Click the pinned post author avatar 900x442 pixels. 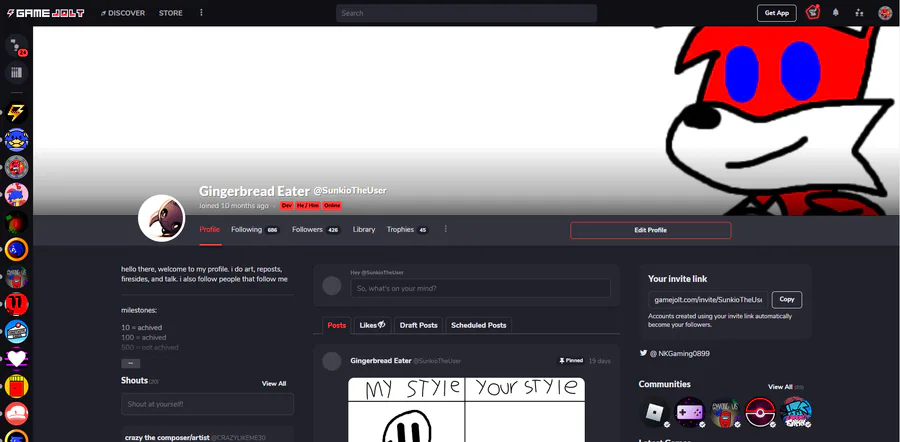point(332,361)
